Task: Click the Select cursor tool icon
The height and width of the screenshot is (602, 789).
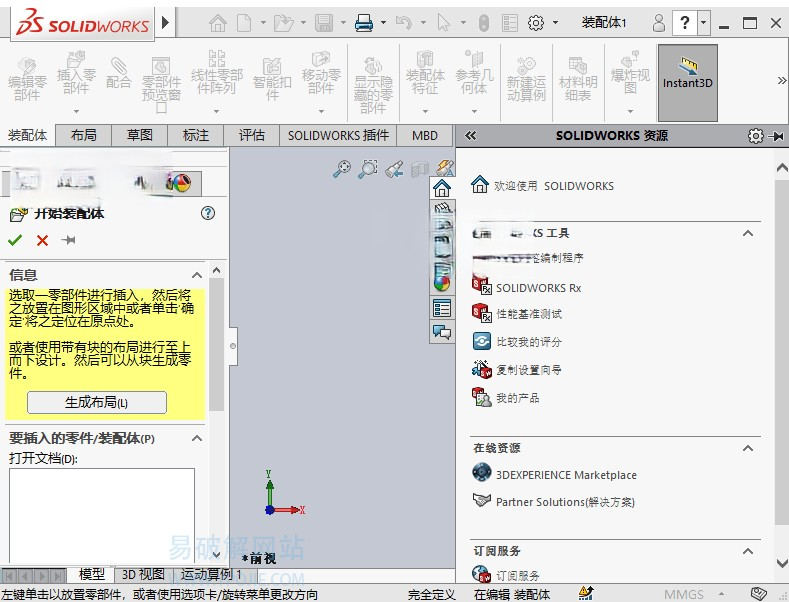Action: [x=443, y=23]
